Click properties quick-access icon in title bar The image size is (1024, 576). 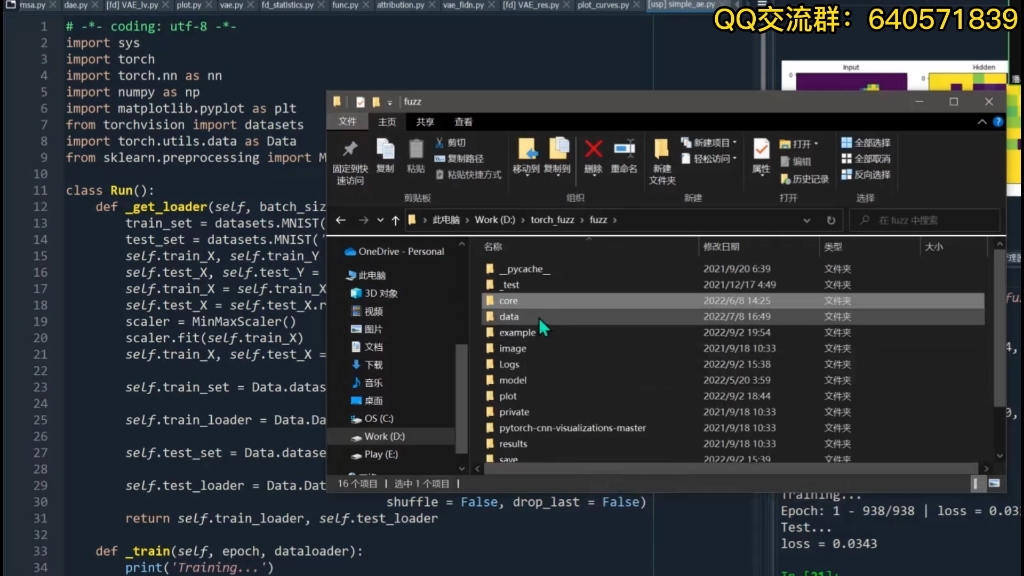click(360, 102)
